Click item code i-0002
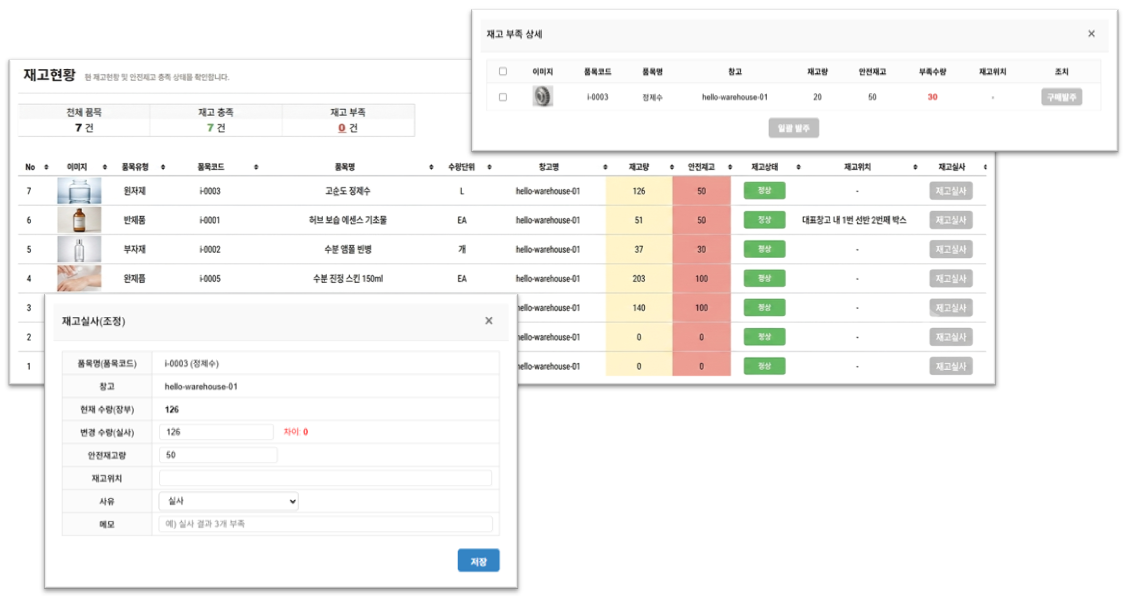The height and width of the screenshot is (600, 1125). click(x=210, y=249)
